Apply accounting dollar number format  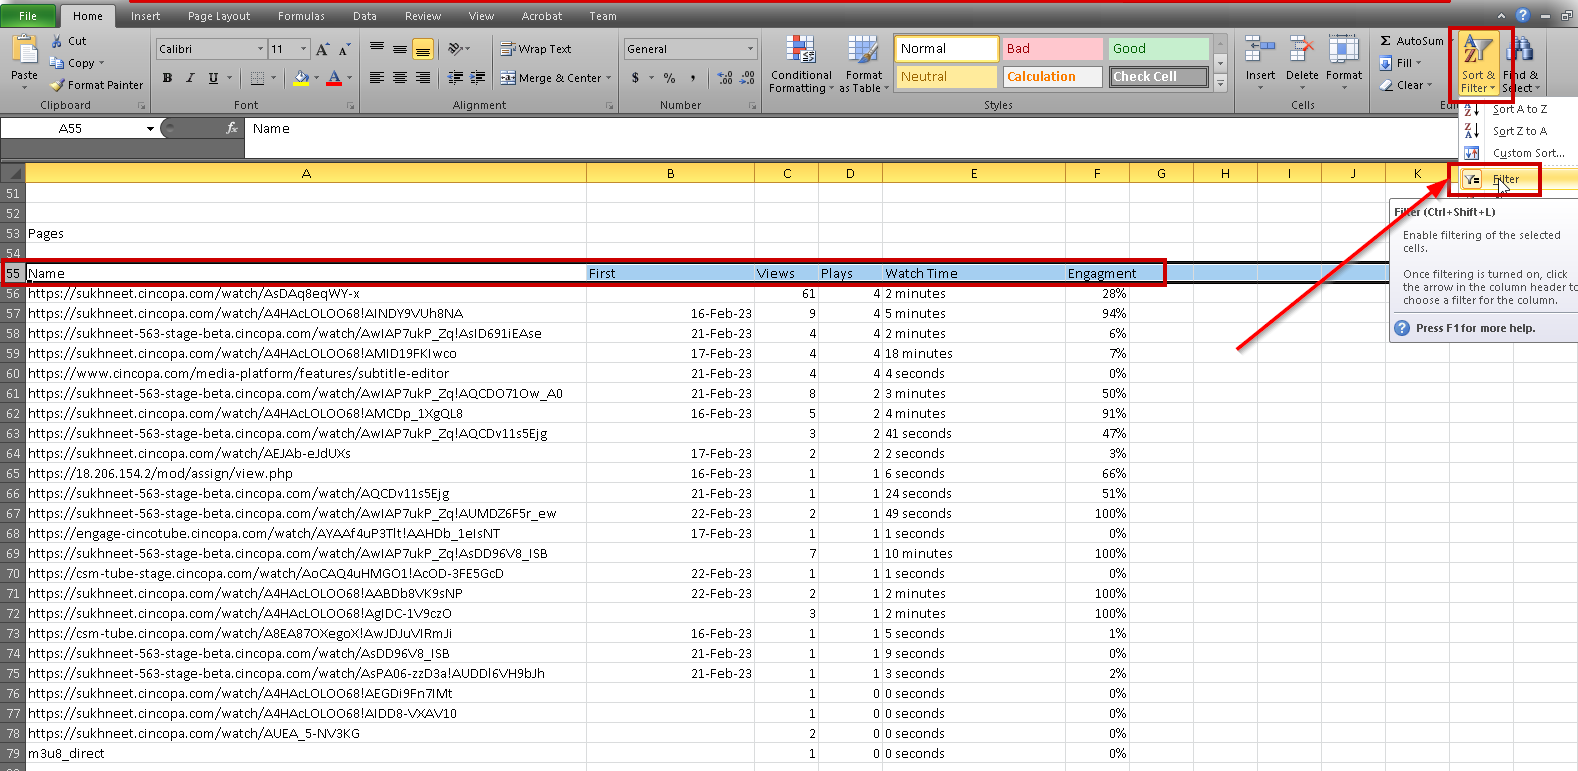(x=635, y=77)
